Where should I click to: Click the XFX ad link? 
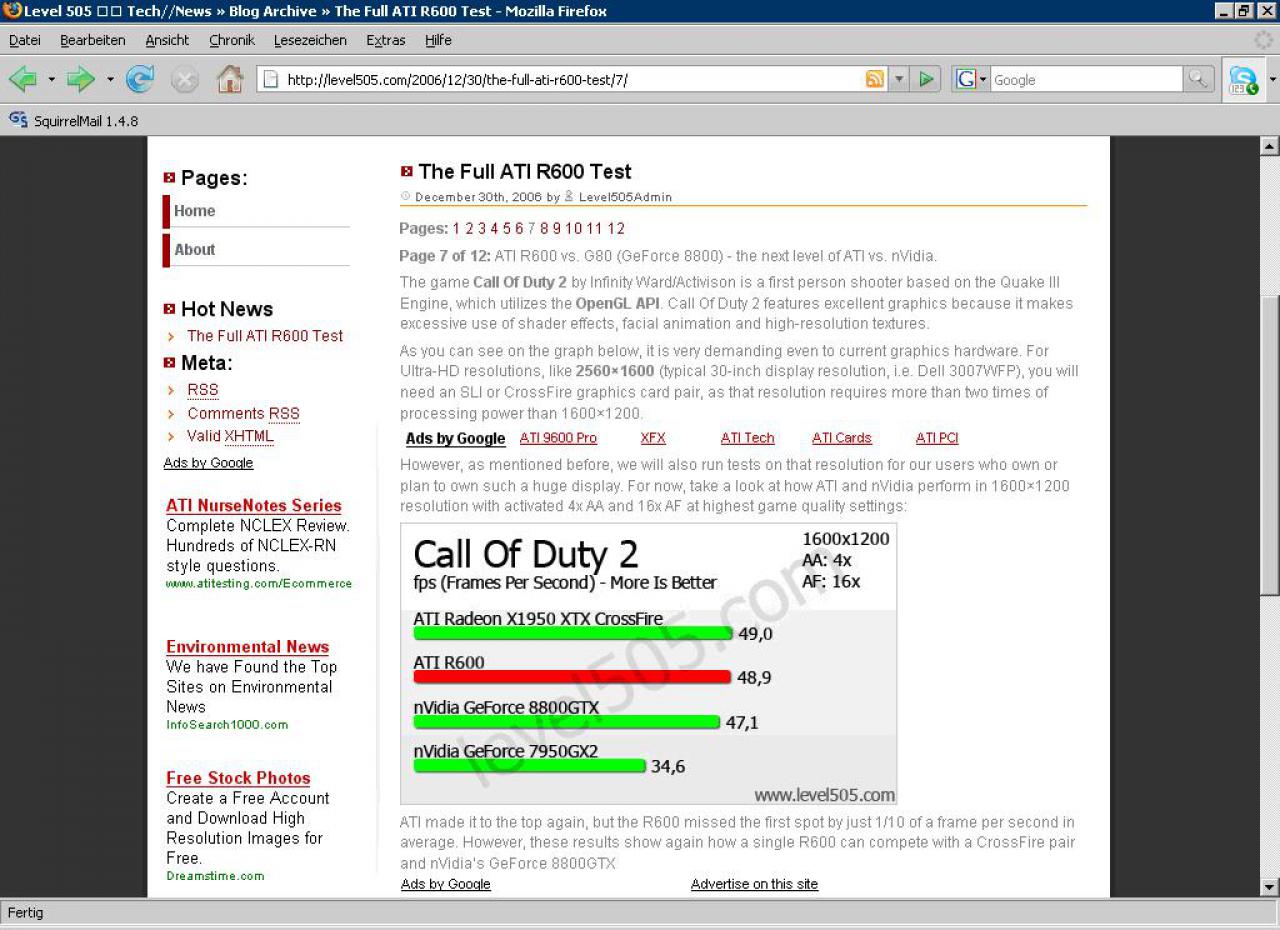point(653,438)
